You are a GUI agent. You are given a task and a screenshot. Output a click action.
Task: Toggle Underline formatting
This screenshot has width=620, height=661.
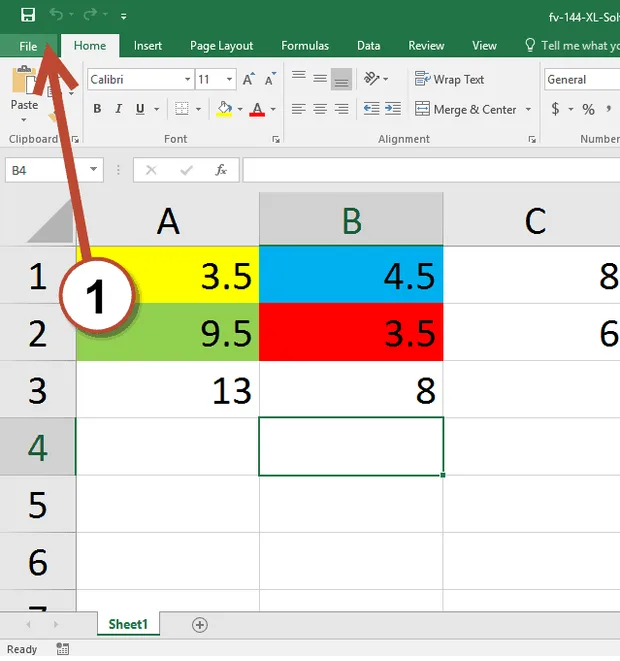tap(140, 109)
